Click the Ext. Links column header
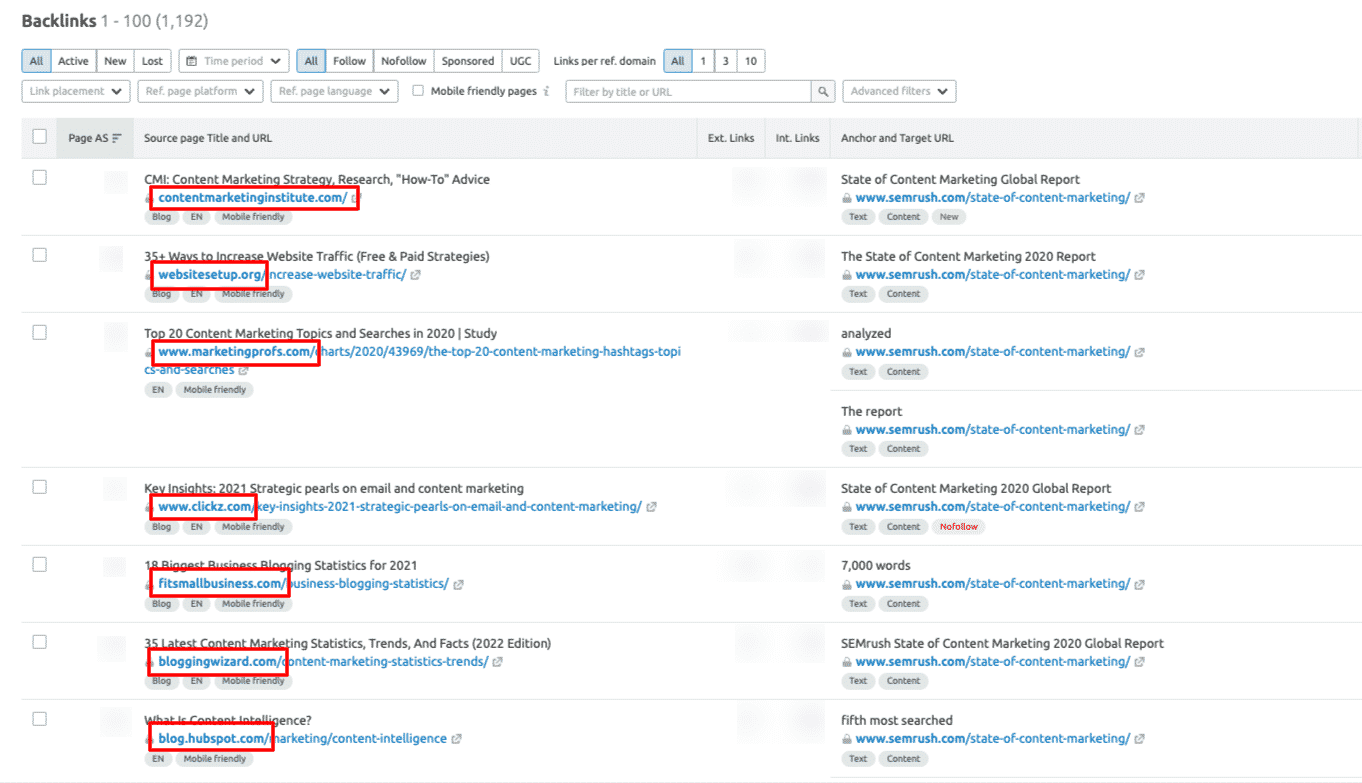1362x783 pixels. click(x=731, y=139)
